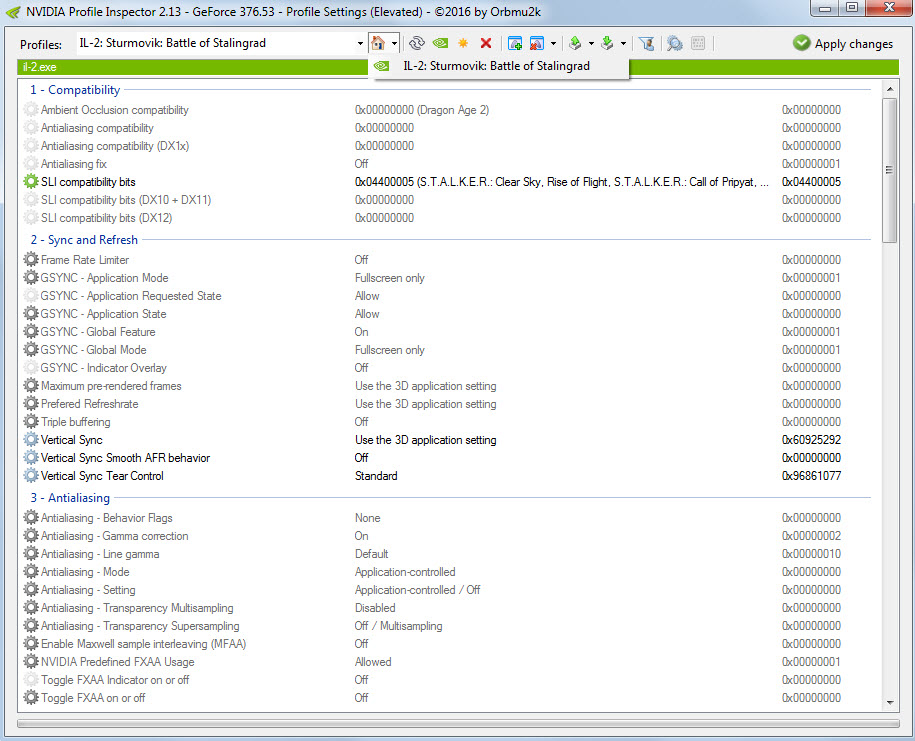
Task: Click gear icon beside Vertical Sync Tear Control
Action: [31, 476]
